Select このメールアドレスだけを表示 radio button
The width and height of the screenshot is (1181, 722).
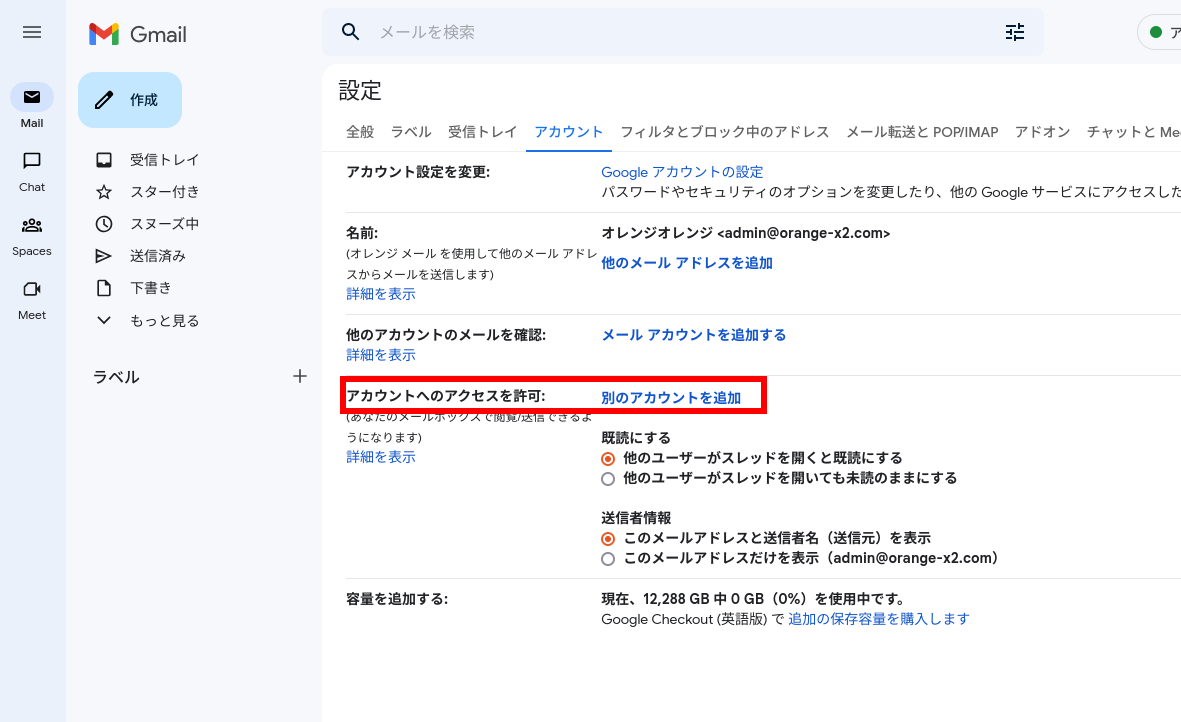pyautogui.click(x=608, y=558)
